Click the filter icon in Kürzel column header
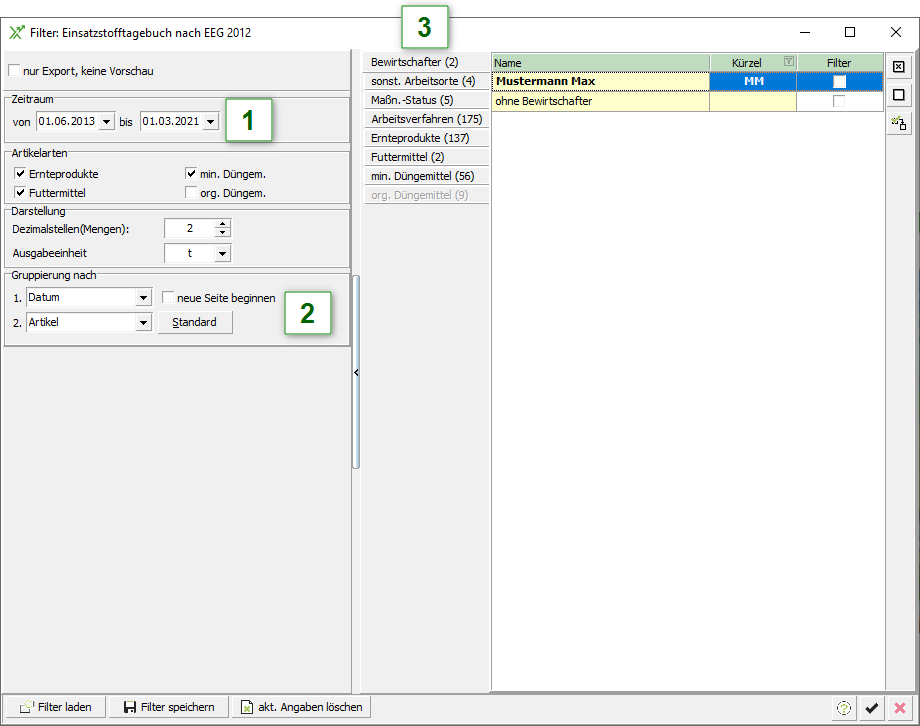Viewport: 920px width, 726px height. pos(789,62)
